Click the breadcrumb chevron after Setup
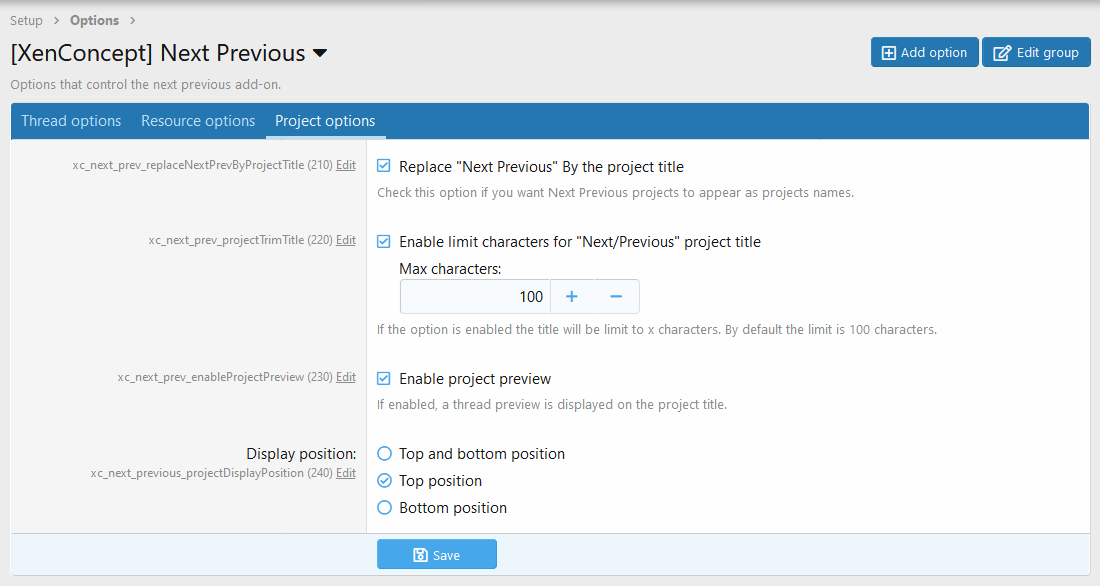1100x586 pixels. click(x=57, y=20)
